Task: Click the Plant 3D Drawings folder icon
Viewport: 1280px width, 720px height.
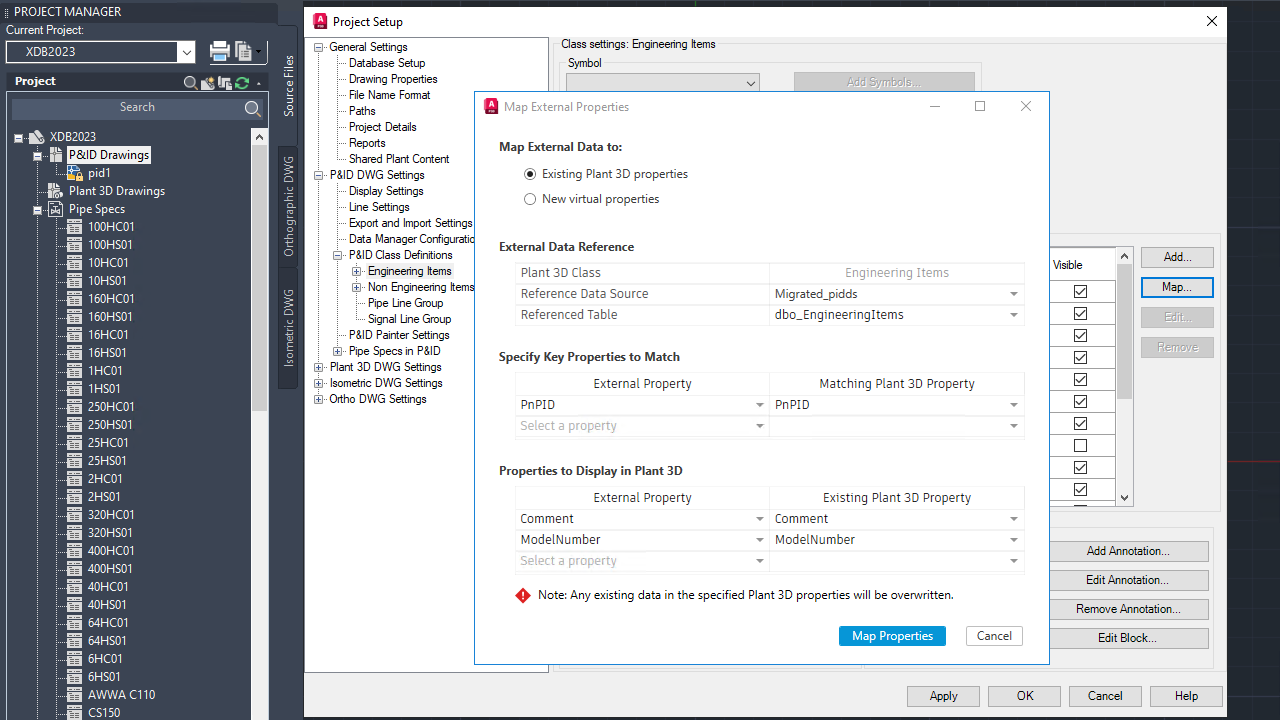Action: pos(56,191)
